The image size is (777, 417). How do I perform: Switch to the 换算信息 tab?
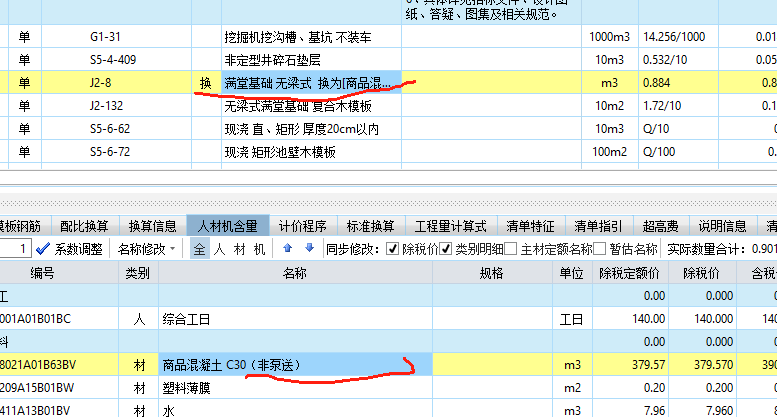[153, 226]
